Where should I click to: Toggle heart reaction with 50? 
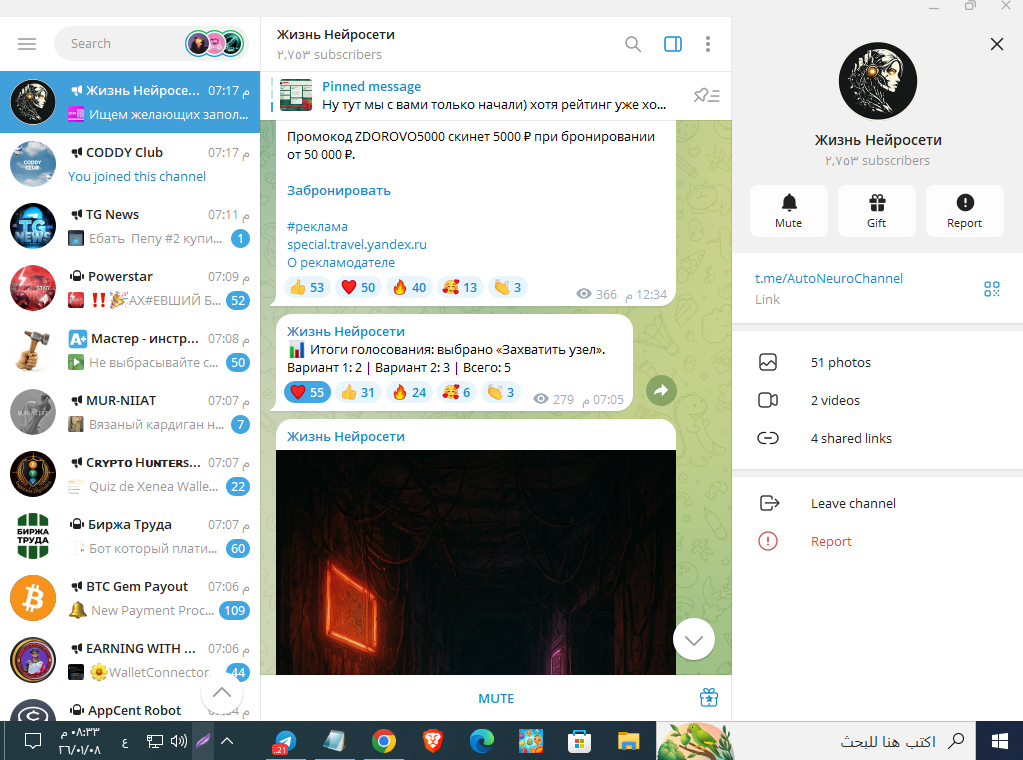click(359, 287)
